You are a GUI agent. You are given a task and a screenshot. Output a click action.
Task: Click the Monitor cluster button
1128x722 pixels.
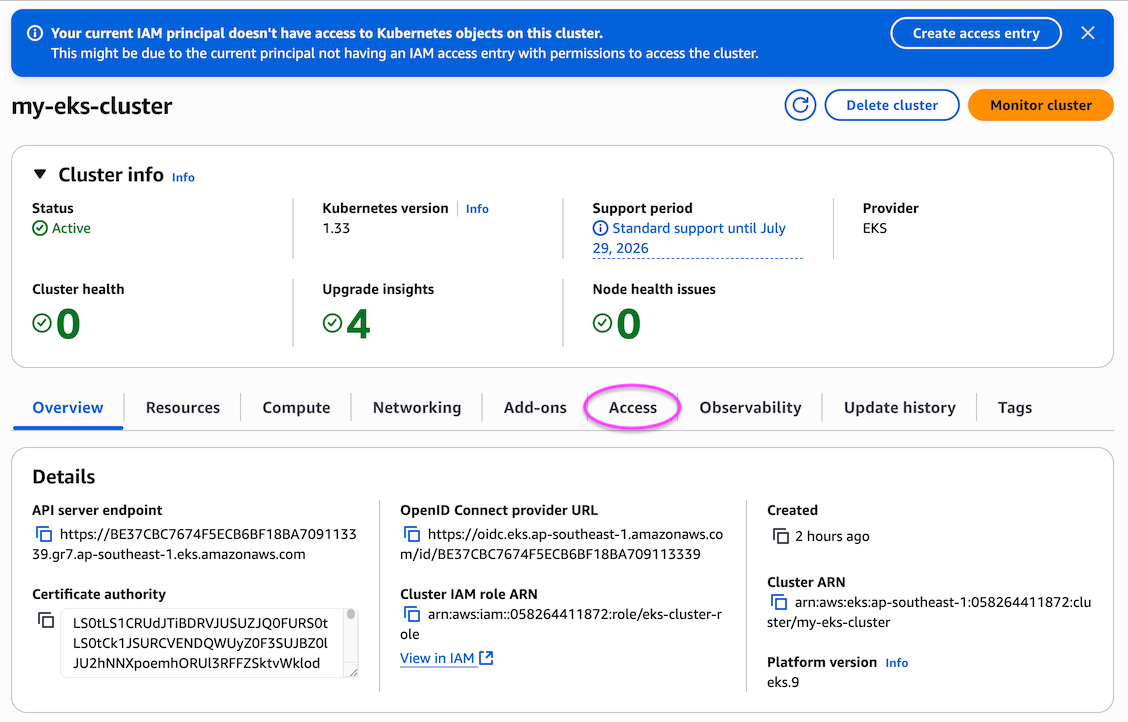[x=1040, y=105]
